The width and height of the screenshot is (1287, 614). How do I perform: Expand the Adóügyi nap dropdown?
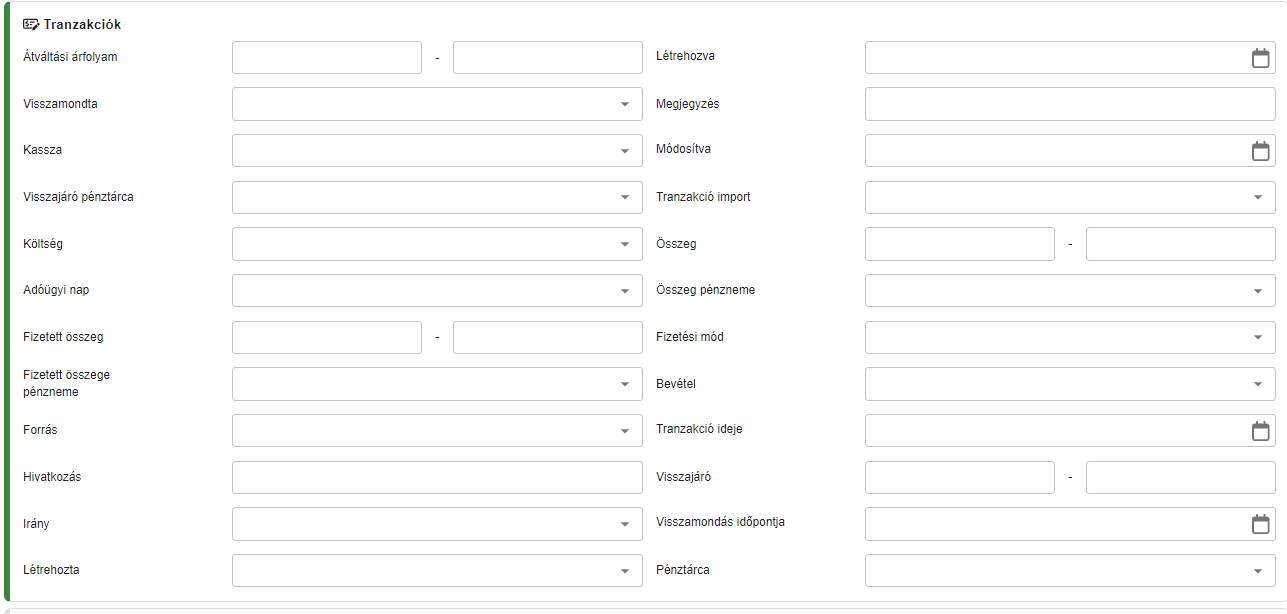coord(437,291)
